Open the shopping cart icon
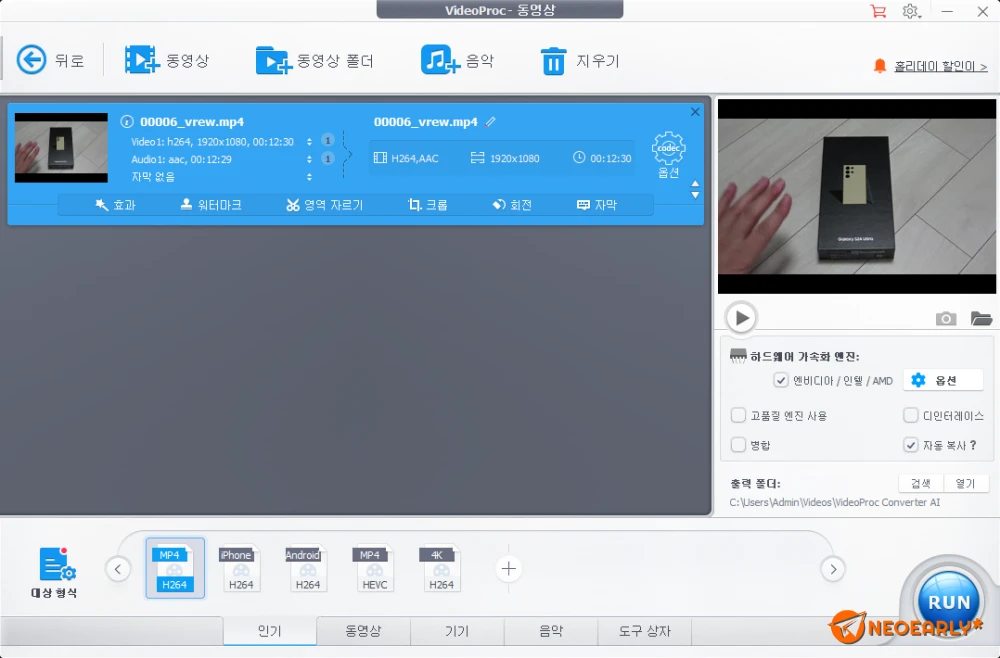 click(x=878, y=11)
